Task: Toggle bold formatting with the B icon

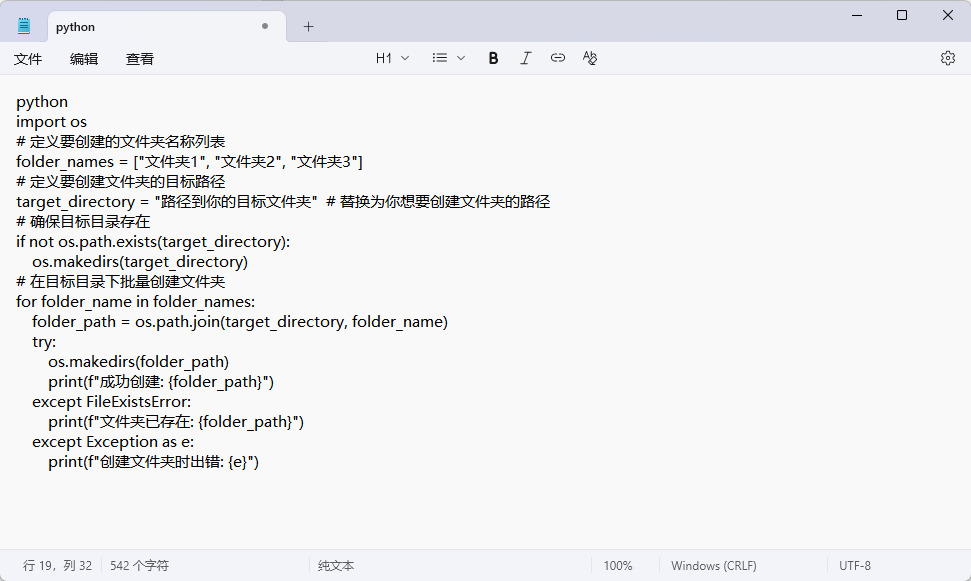Action: pyautogui.click(x=493, y=58)
